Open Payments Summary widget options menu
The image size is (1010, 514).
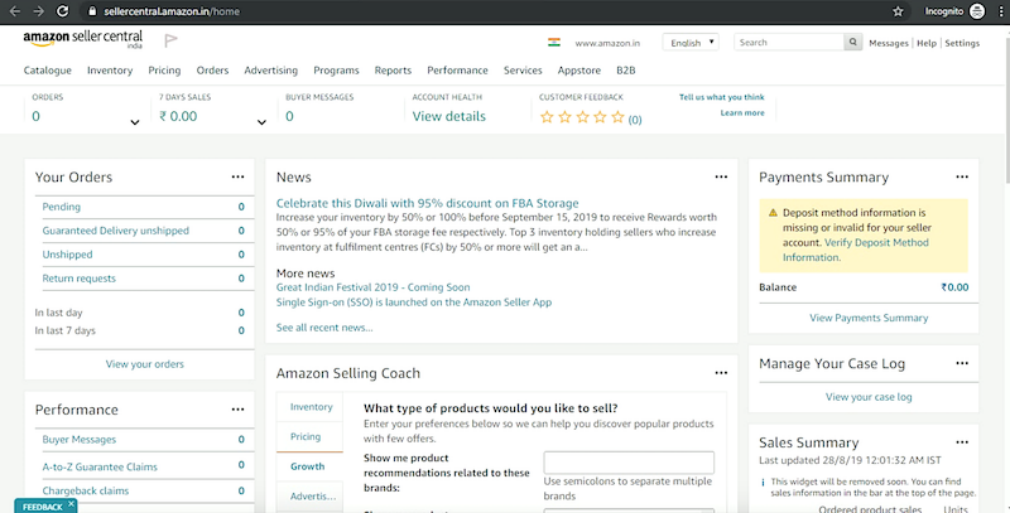tap(962, 176)
